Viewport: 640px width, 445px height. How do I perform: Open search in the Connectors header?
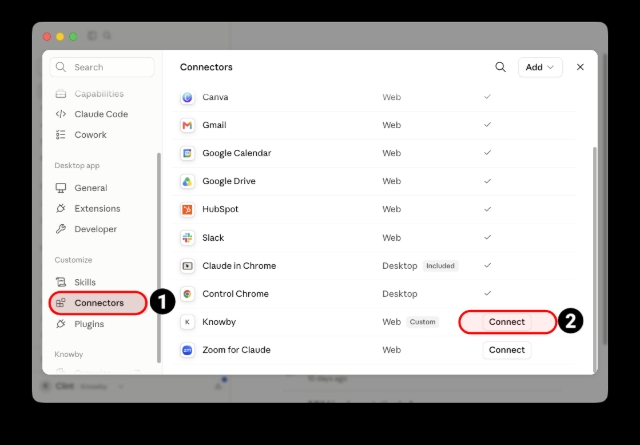pos(500,67)
